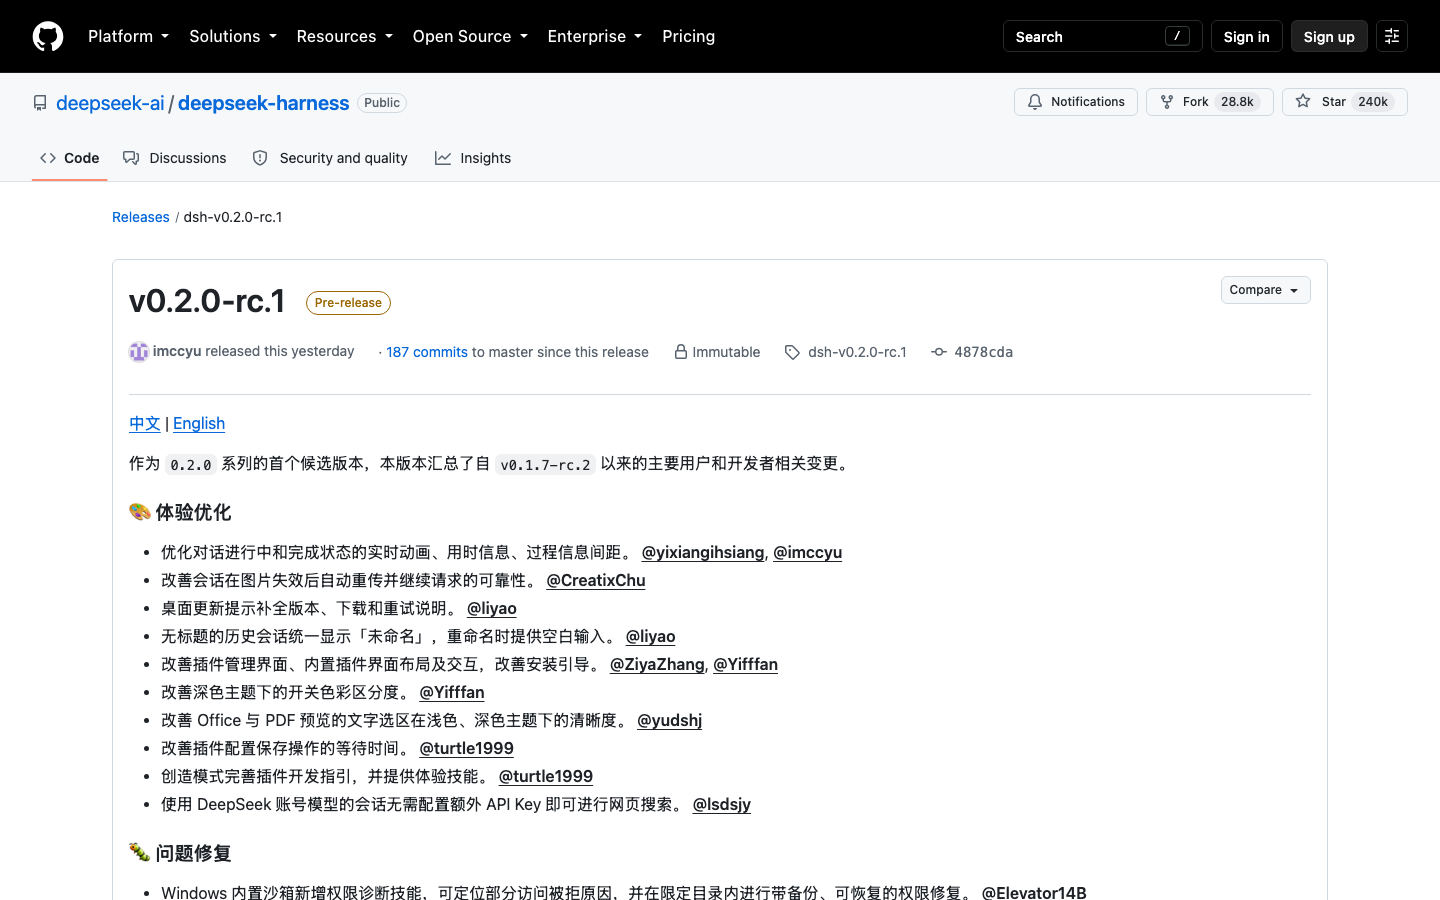Screen dimensions: 1440x900
Task: Open the Security and quality tab
Action: [330, 158]
